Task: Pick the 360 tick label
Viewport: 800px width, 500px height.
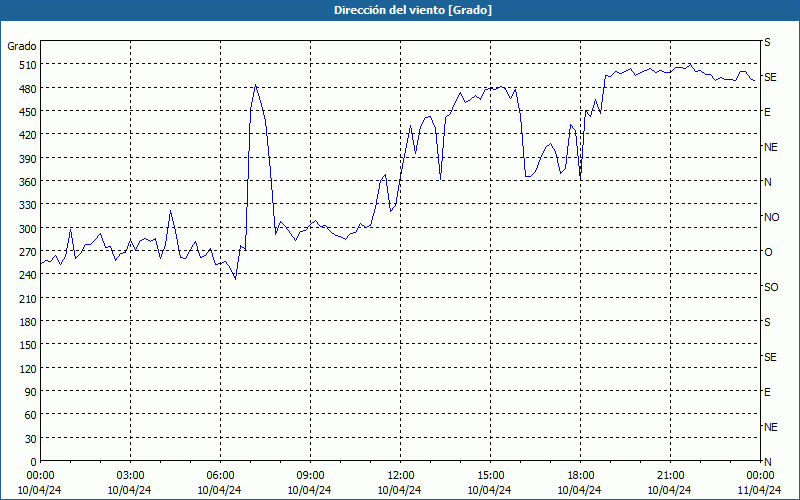Action: [29, 182]
